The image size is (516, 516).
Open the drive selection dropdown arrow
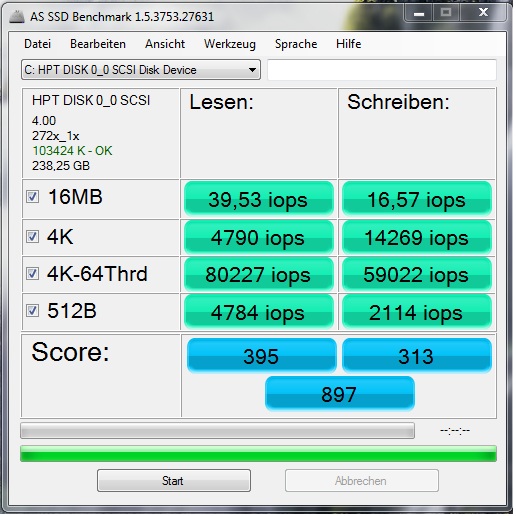click(x=252, y=70)
